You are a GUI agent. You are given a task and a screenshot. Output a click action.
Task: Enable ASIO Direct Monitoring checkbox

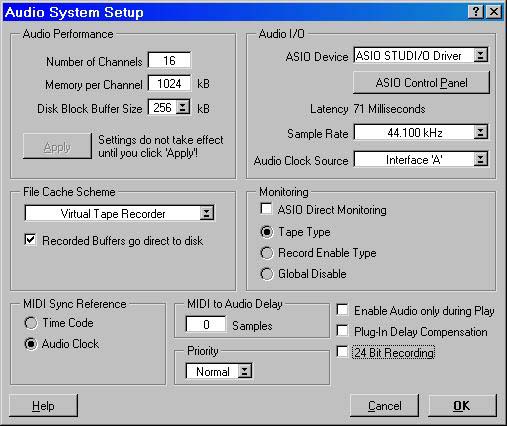[266, 209]
